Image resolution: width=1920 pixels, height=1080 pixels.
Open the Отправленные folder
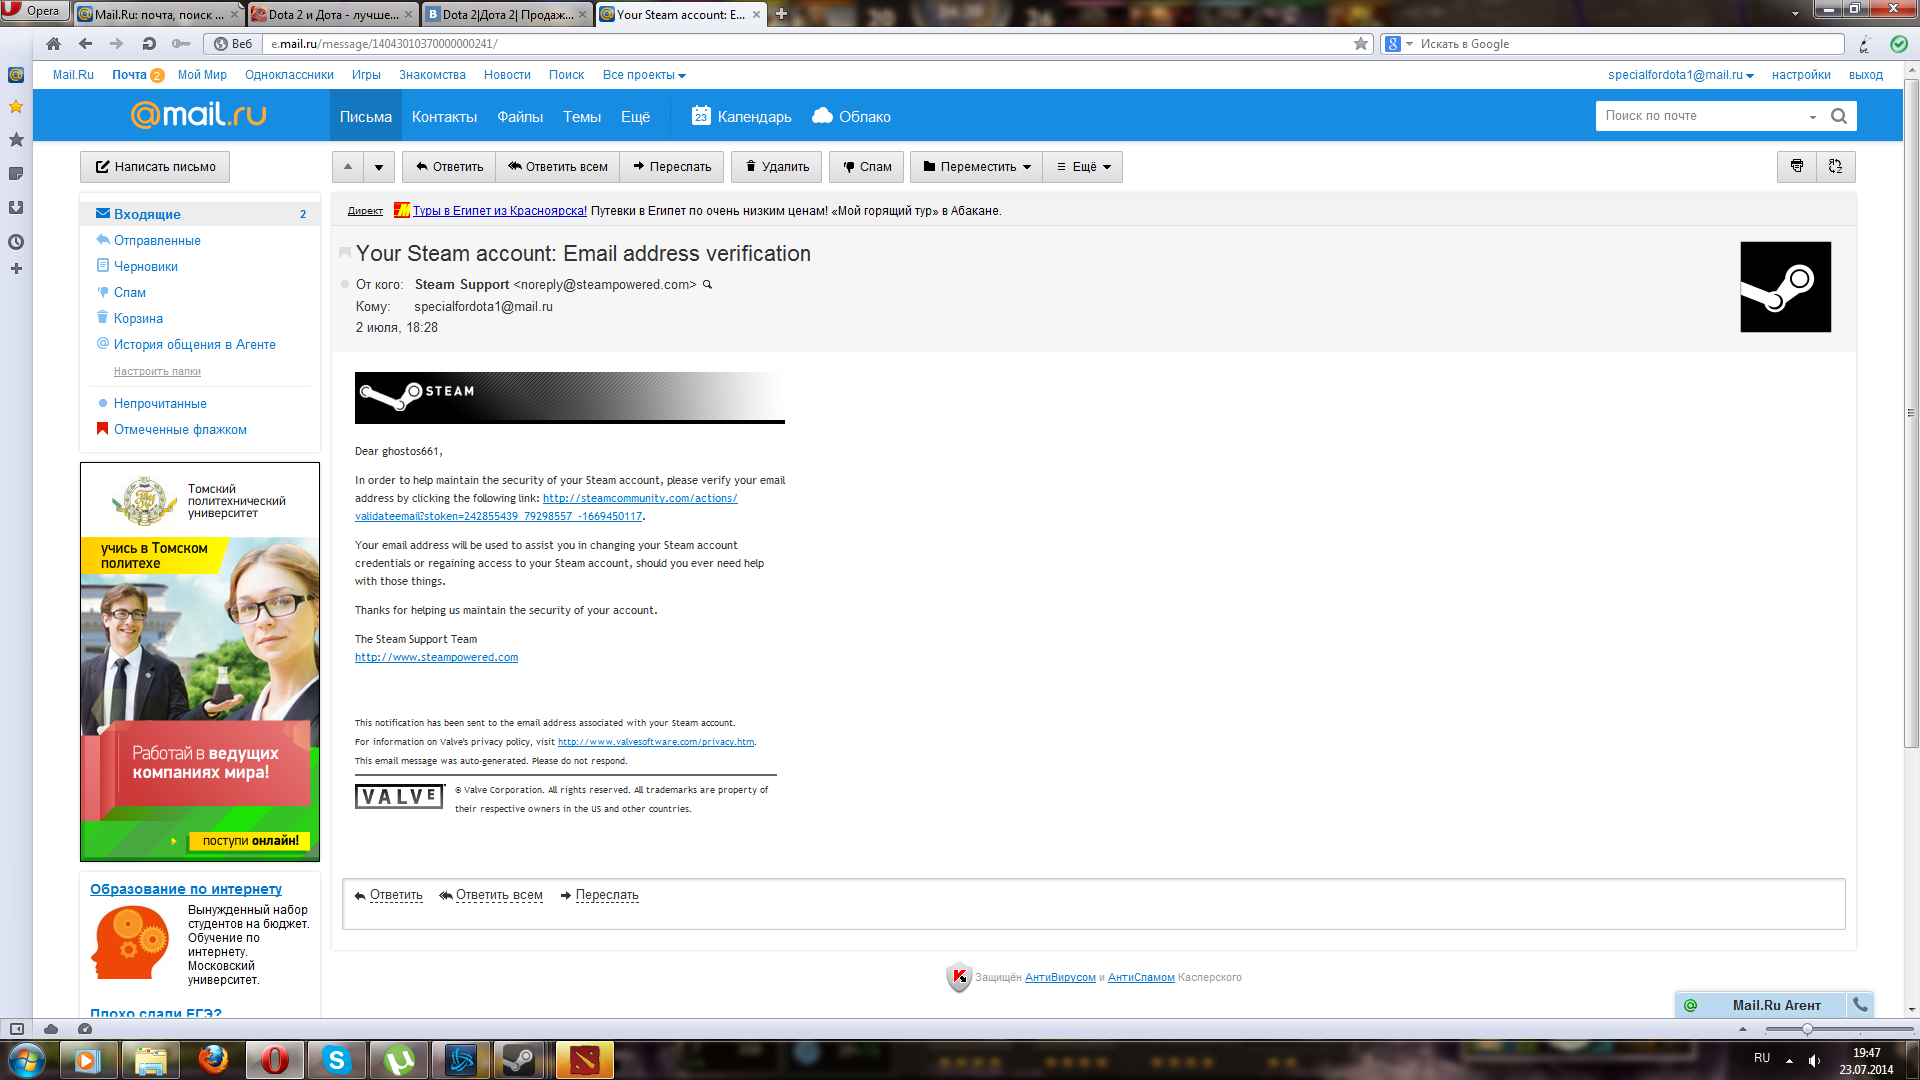157,240
